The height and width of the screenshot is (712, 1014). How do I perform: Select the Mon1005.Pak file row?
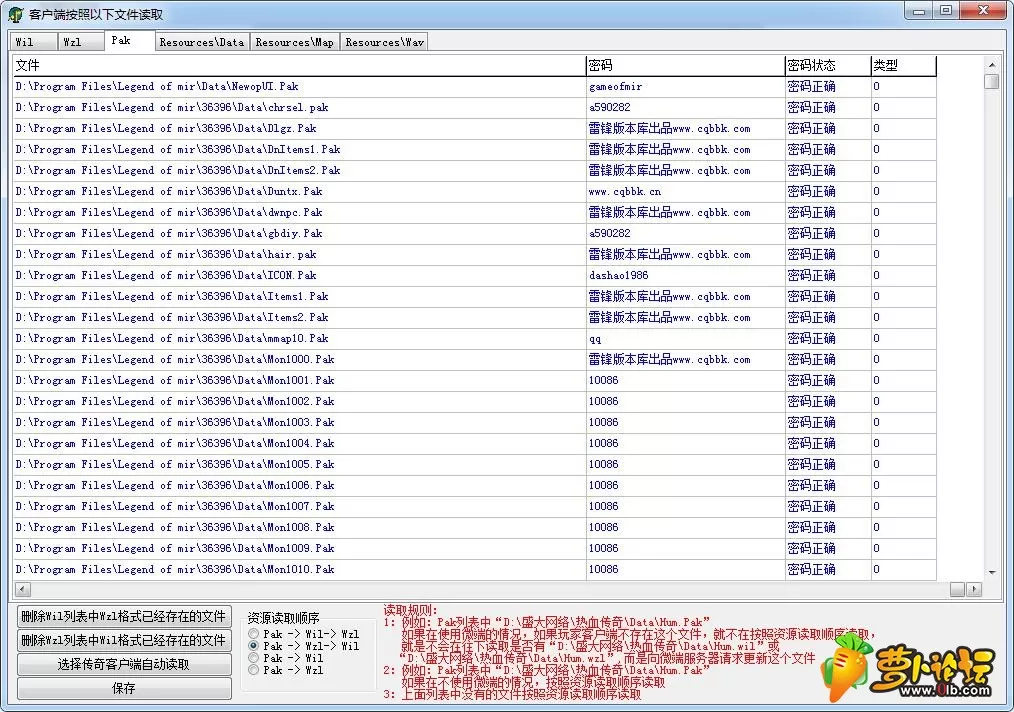475,464
